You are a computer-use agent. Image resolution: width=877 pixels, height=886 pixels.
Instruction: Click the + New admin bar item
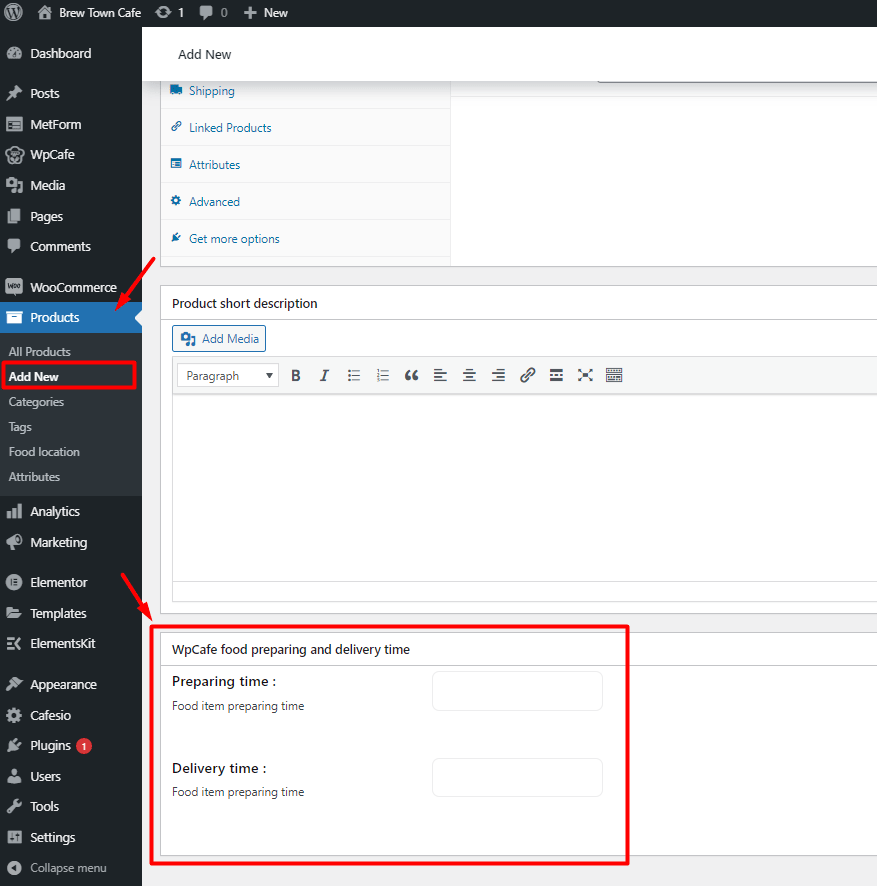[x=266, y=12]
